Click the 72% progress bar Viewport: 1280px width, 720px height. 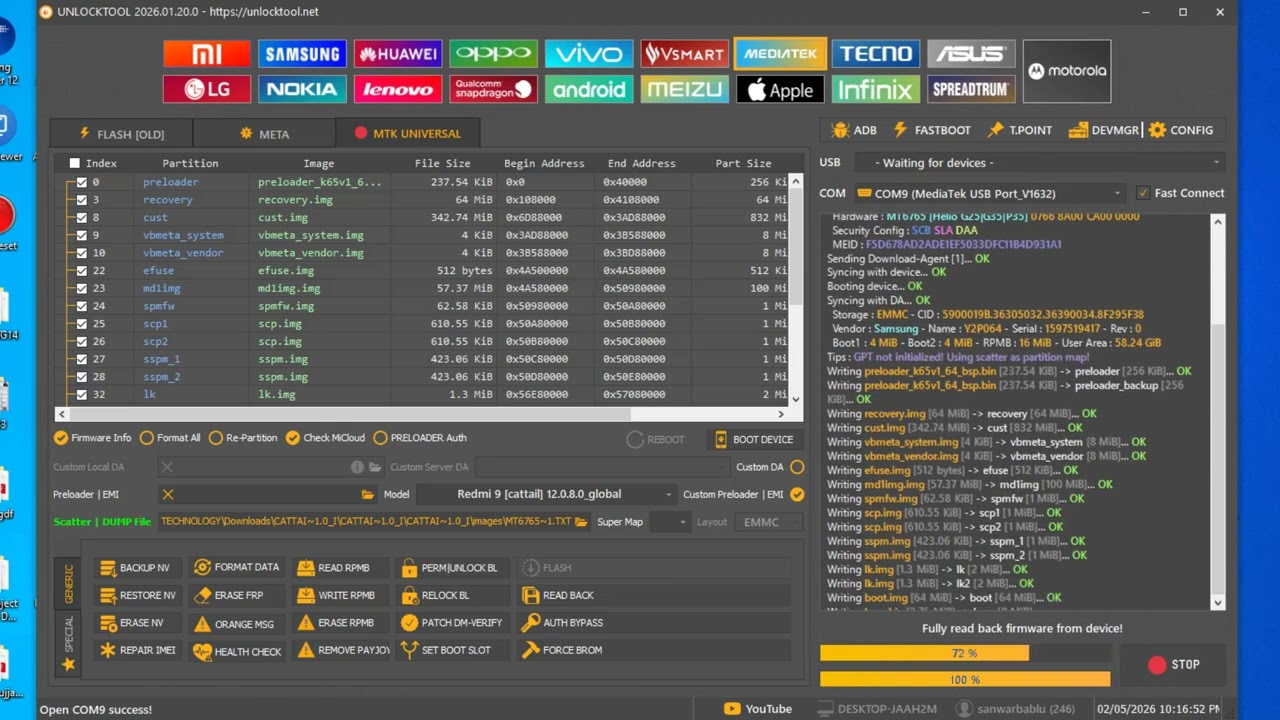click(x=965, y=653)
